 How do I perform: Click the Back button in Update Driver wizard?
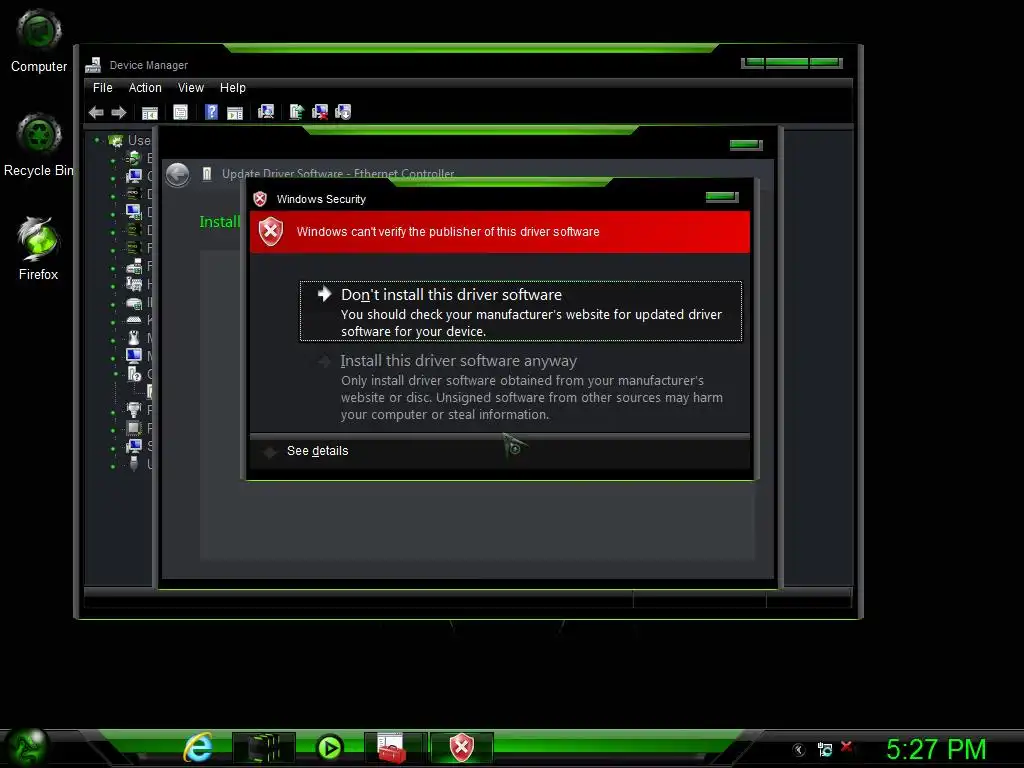click(x=178, y=174)
